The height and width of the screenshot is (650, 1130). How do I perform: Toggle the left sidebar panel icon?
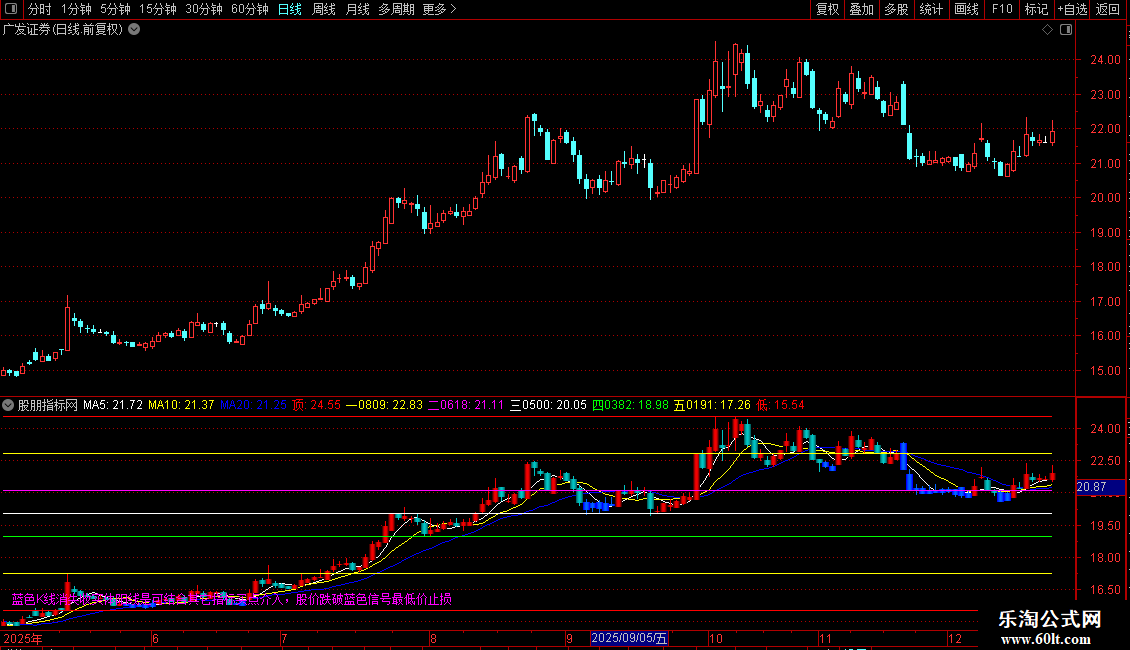click(11, 9)
